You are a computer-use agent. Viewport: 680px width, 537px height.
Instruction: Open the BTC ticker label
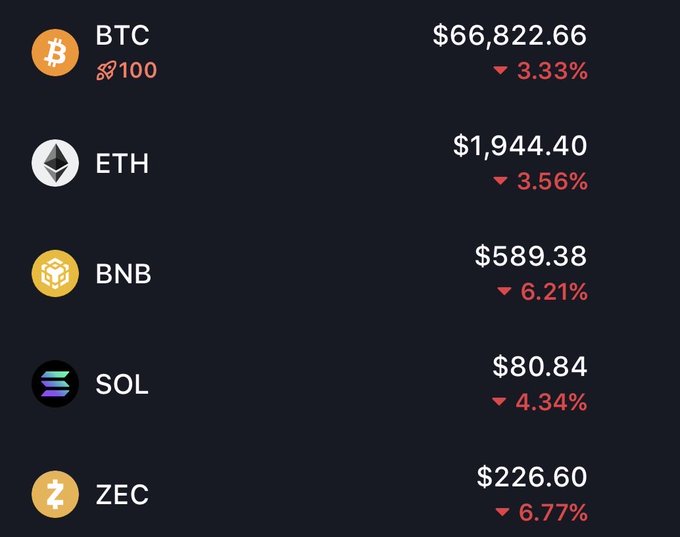click(123, 36)
